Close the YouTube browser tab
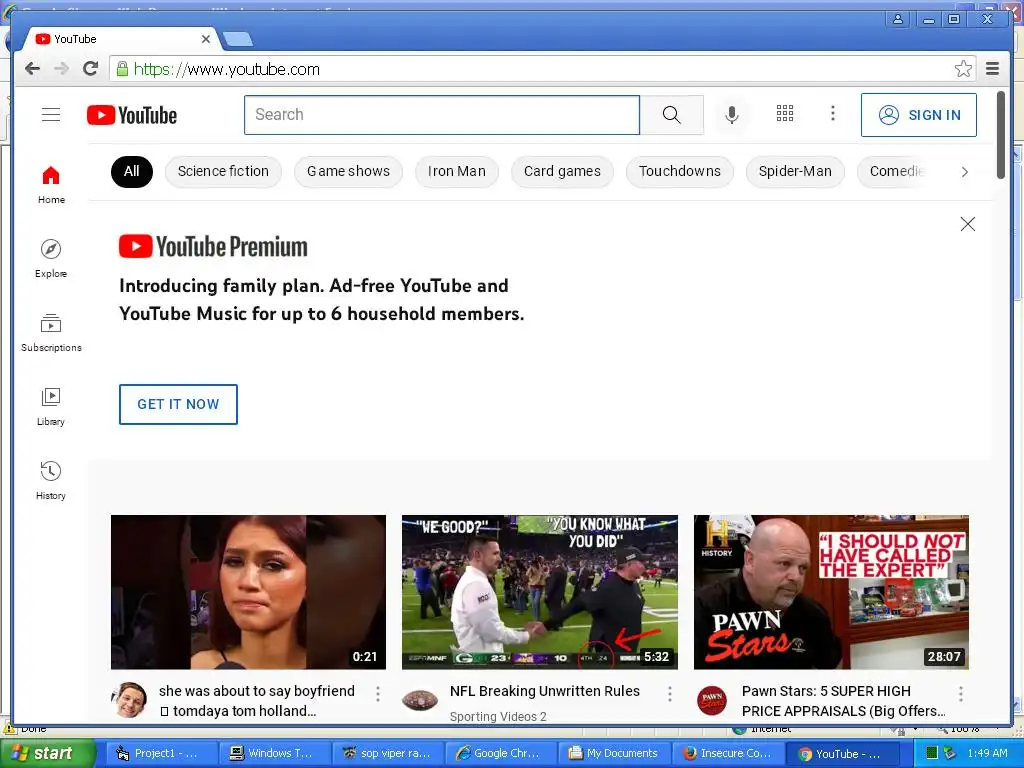This screenshot has height=768, width=1024. tap(206, 39)
